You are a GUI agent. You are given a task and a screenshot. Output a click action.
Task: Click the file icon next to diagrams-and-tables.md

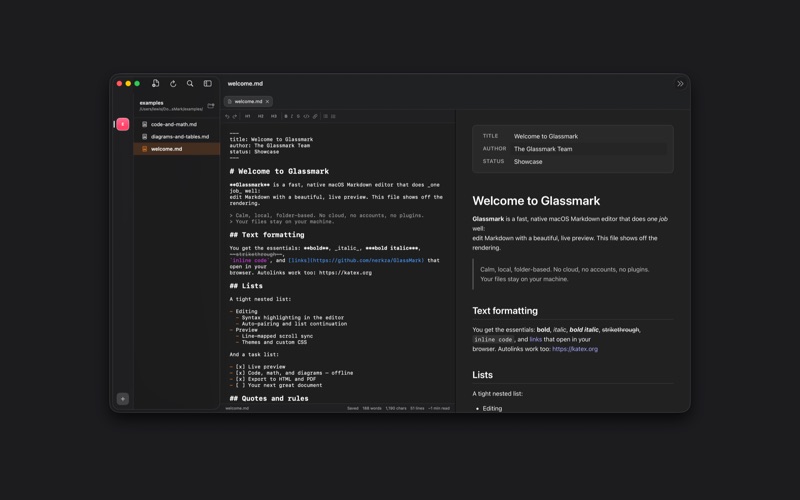[x=144, y=137]
